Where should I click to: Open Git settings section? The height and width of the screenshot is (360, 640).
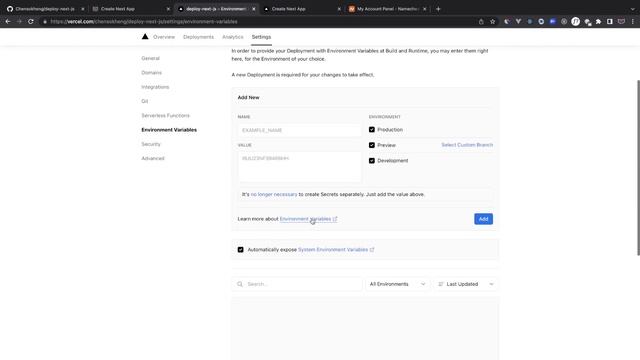[145, 101]
